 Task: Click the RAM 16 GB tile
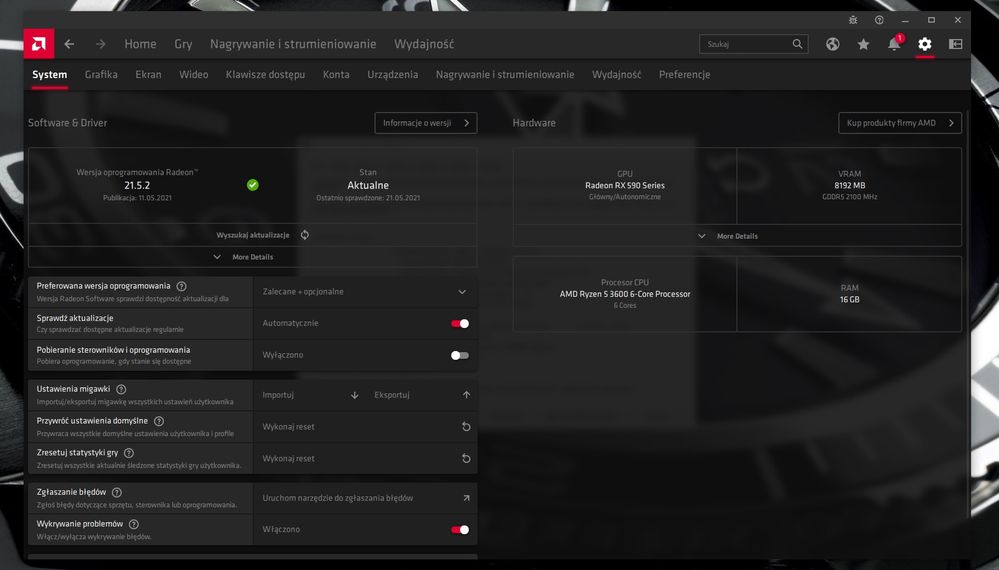point(849,294)
